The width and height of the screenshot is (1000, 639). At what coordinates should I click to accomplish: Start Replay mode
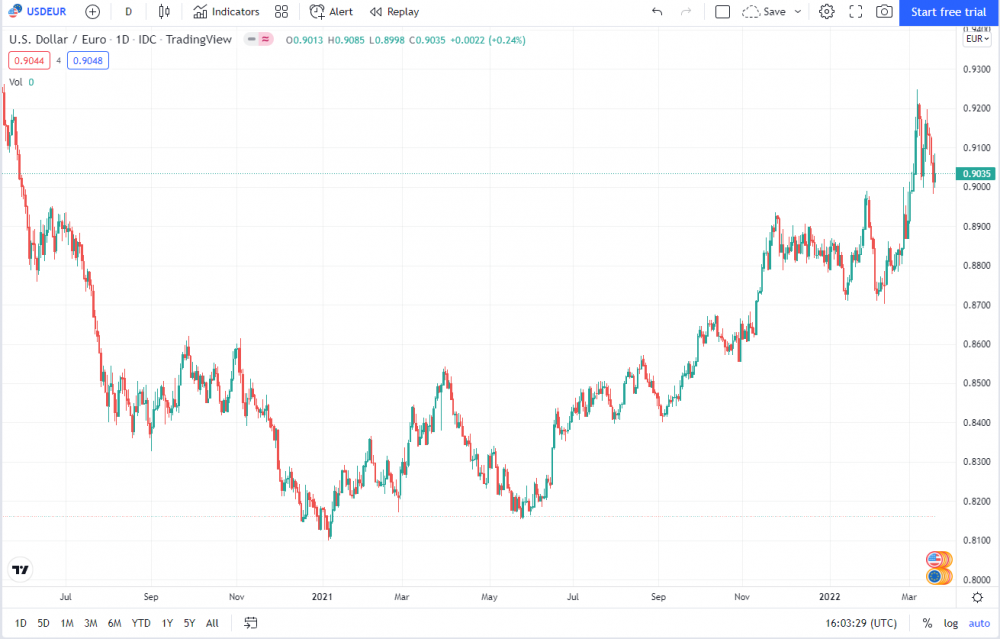(x=394, y=11)
